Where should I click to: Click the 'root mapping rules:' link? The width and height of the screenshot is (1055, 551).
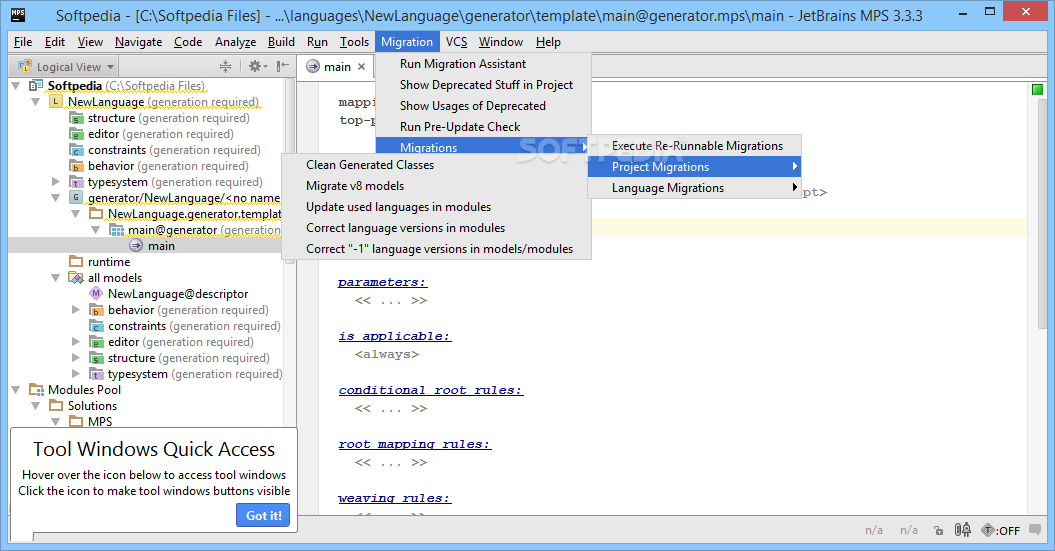point(414,445)
